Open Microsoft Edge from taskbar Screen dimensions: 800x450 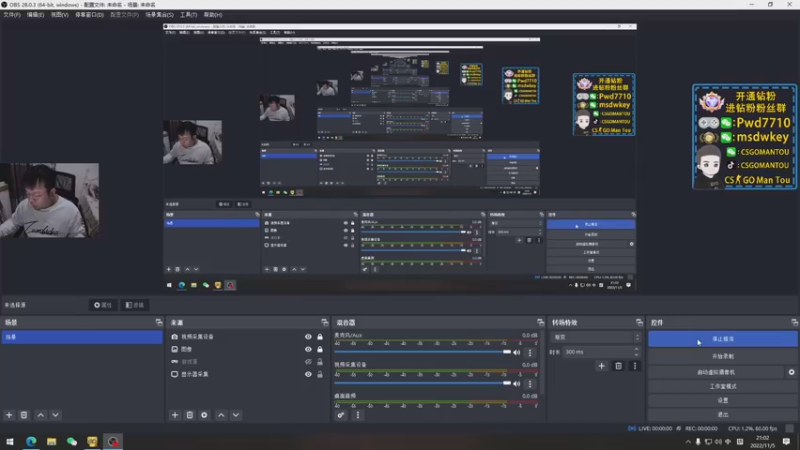[31, 441]
